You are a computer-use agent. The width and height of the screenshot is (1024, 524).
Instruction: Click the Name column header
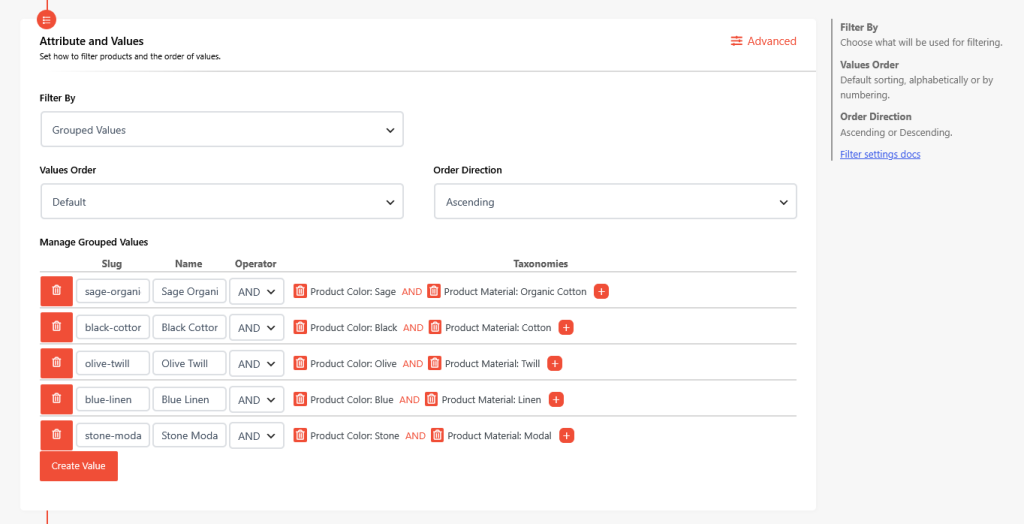click(x=189, y=264)
